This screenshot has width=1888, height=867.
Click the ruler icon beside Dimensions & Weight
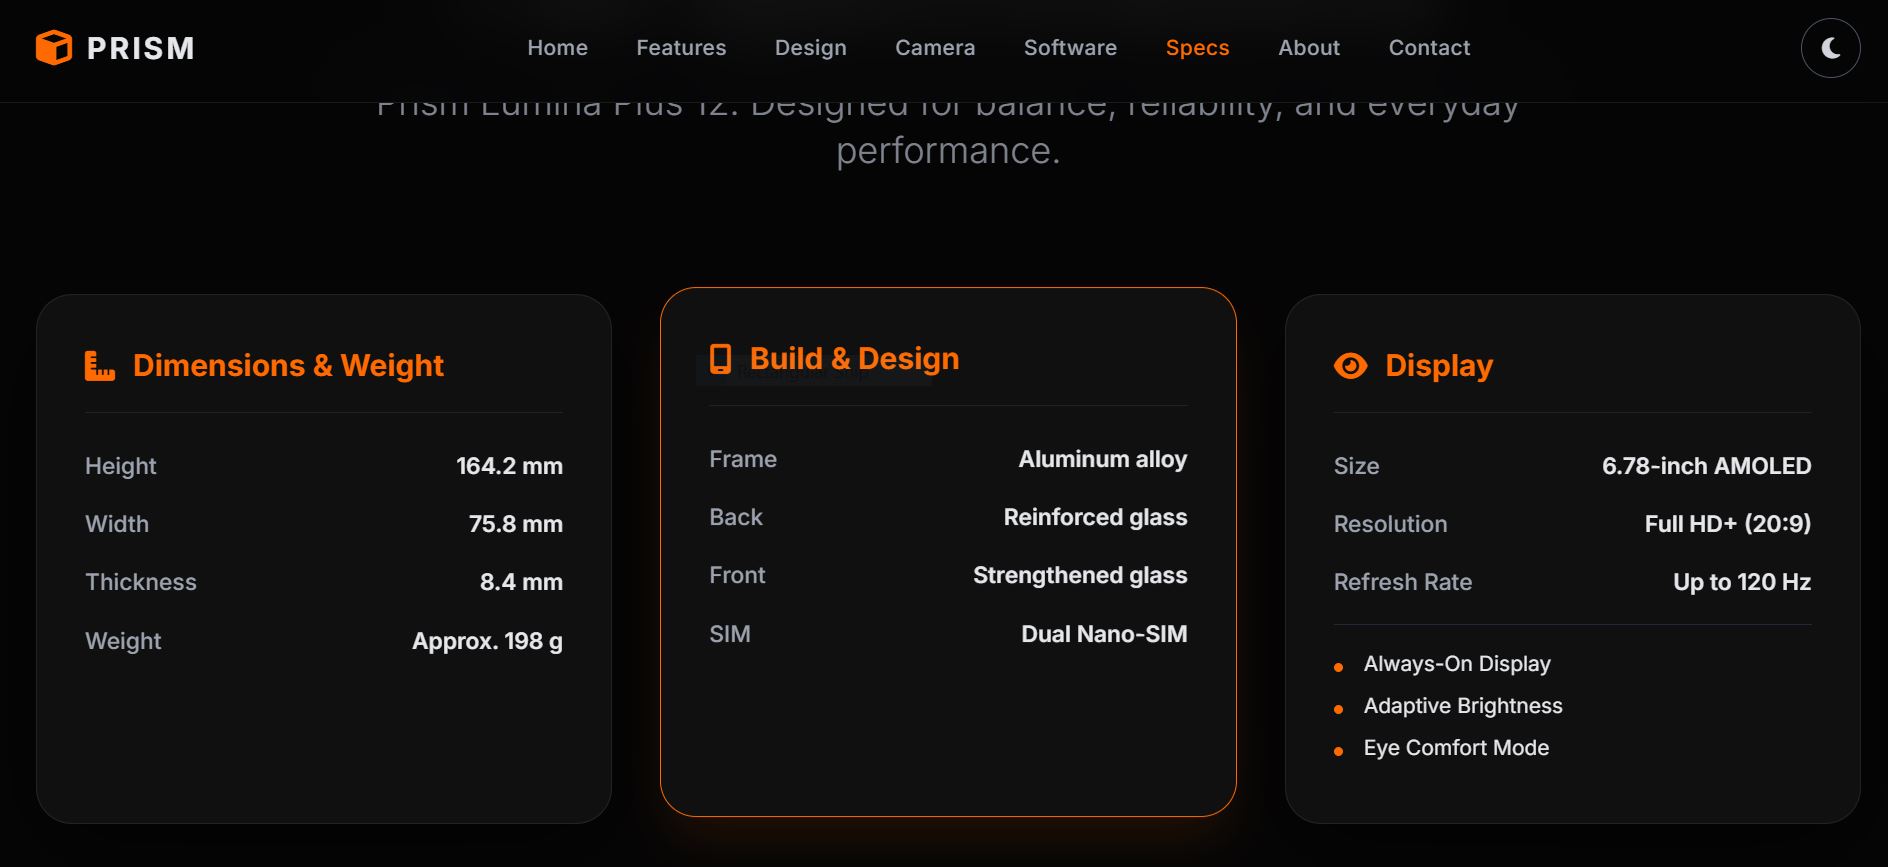(x=100, y=366)
